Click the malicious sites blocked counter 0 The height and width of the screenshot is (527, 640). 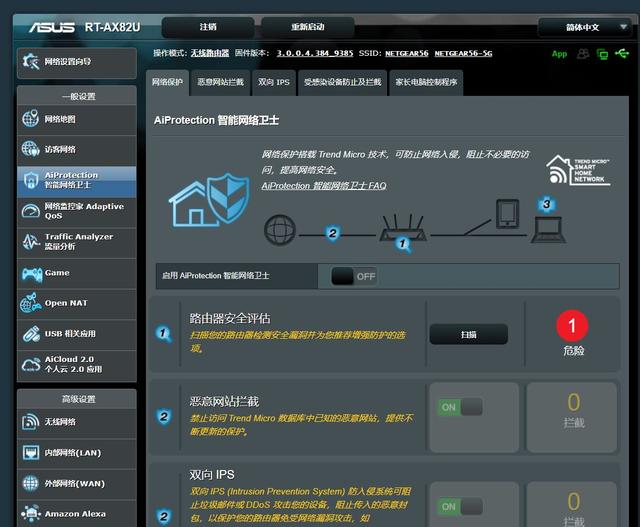[x=573, y=402]
